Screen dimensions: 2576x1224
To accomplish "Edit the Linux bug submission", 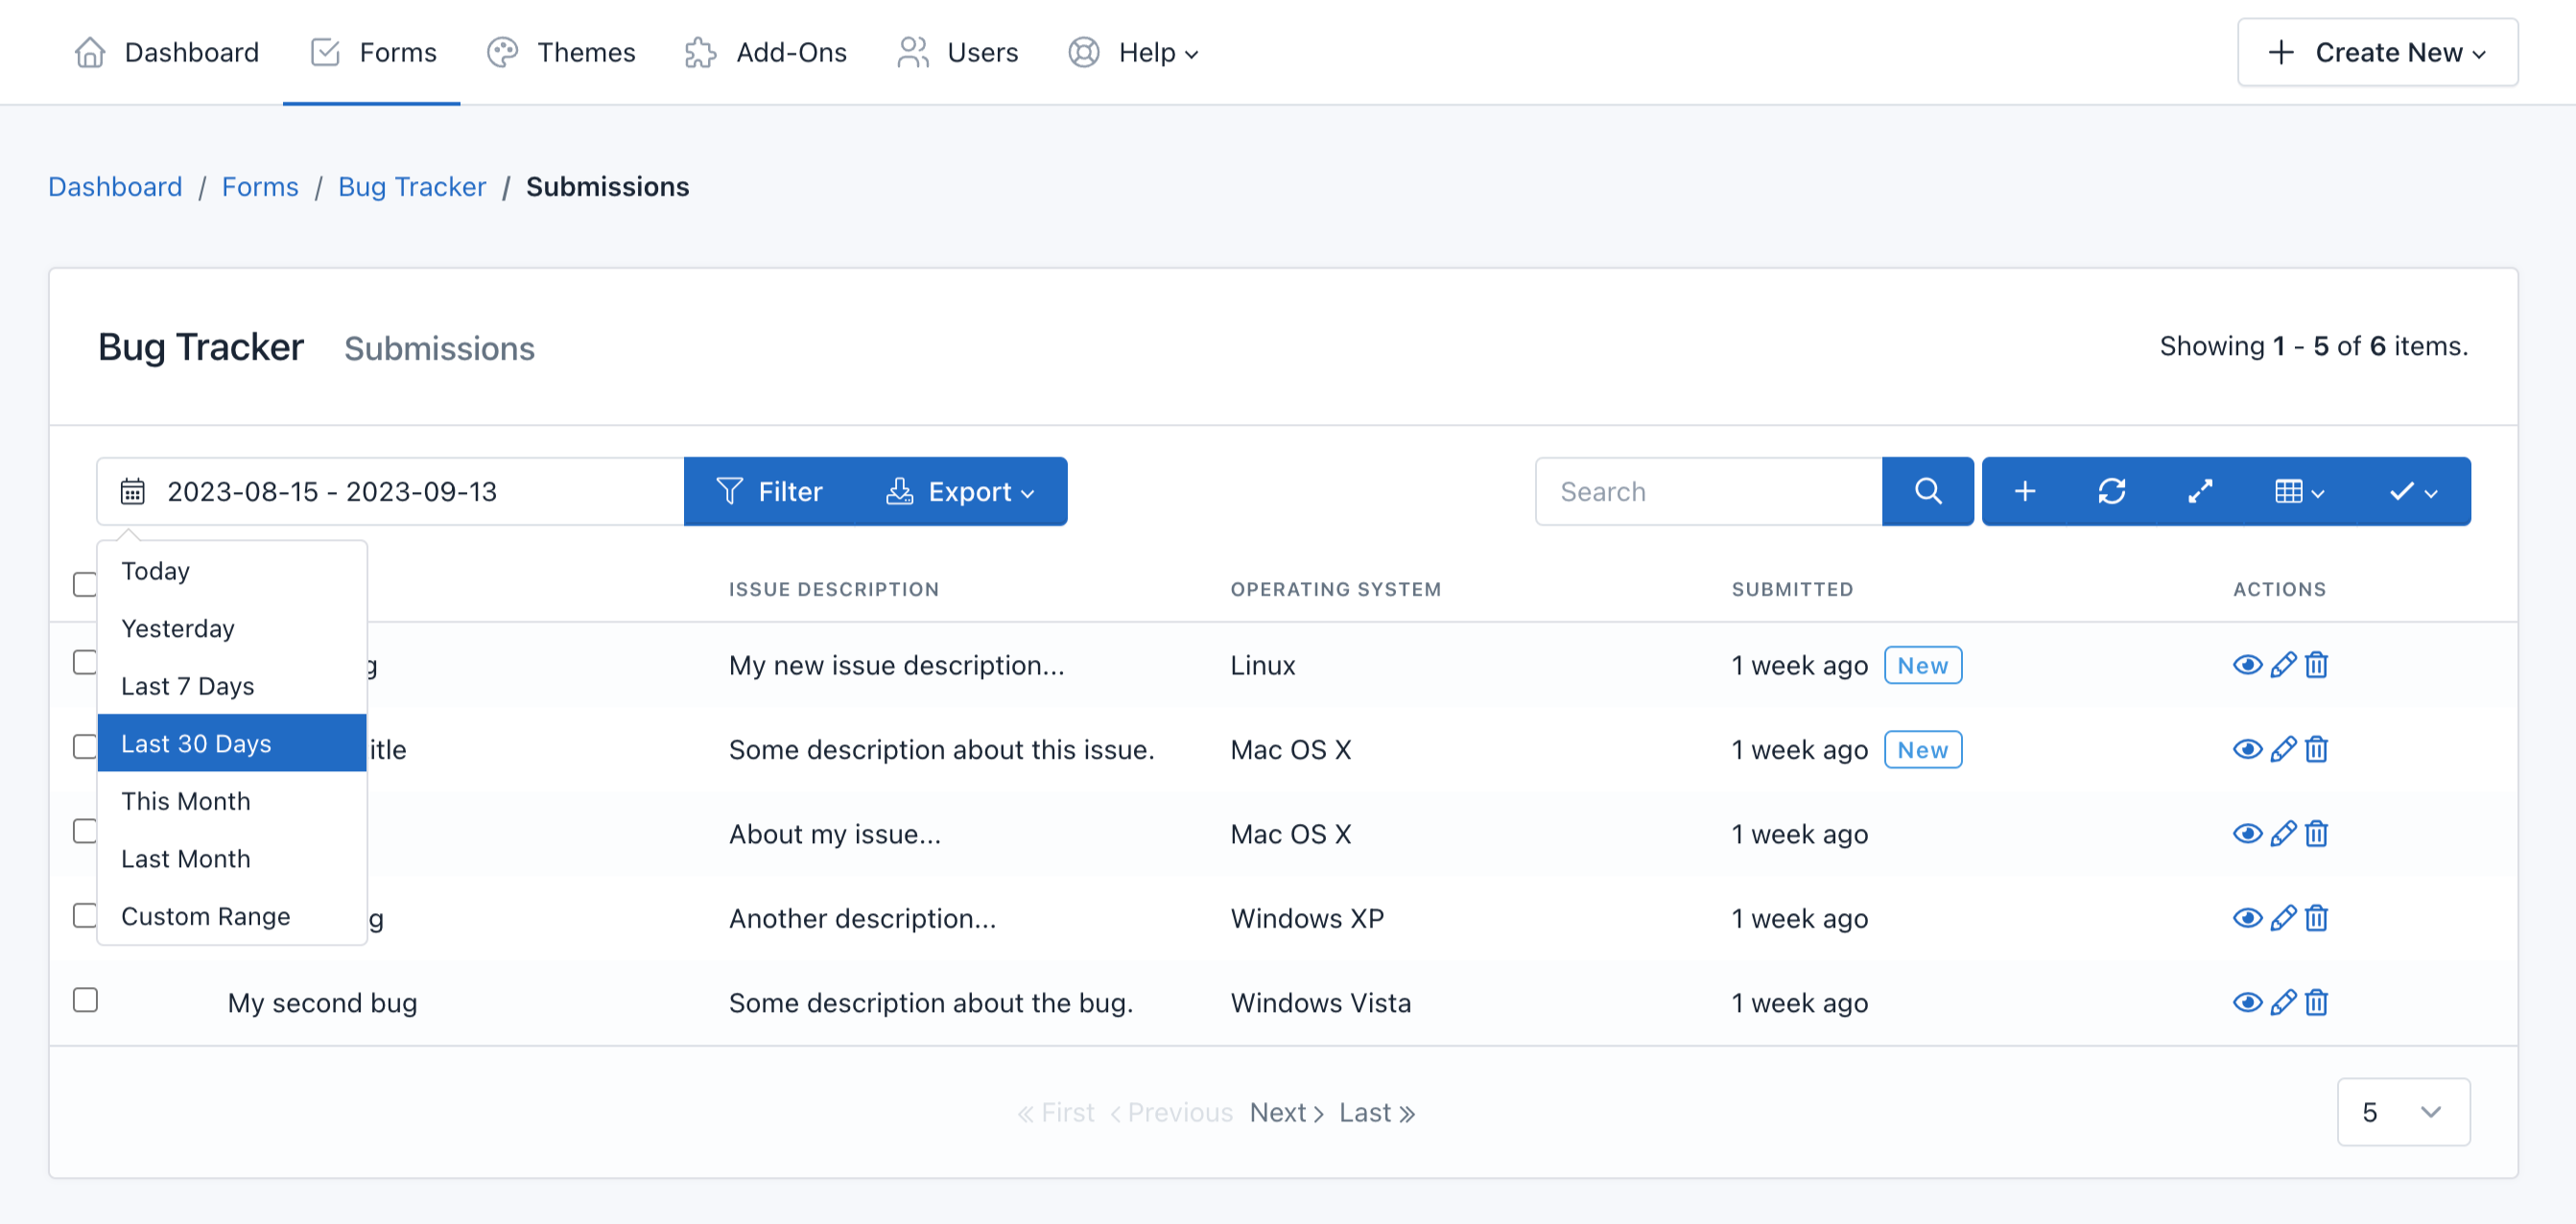I will 2282,664.
